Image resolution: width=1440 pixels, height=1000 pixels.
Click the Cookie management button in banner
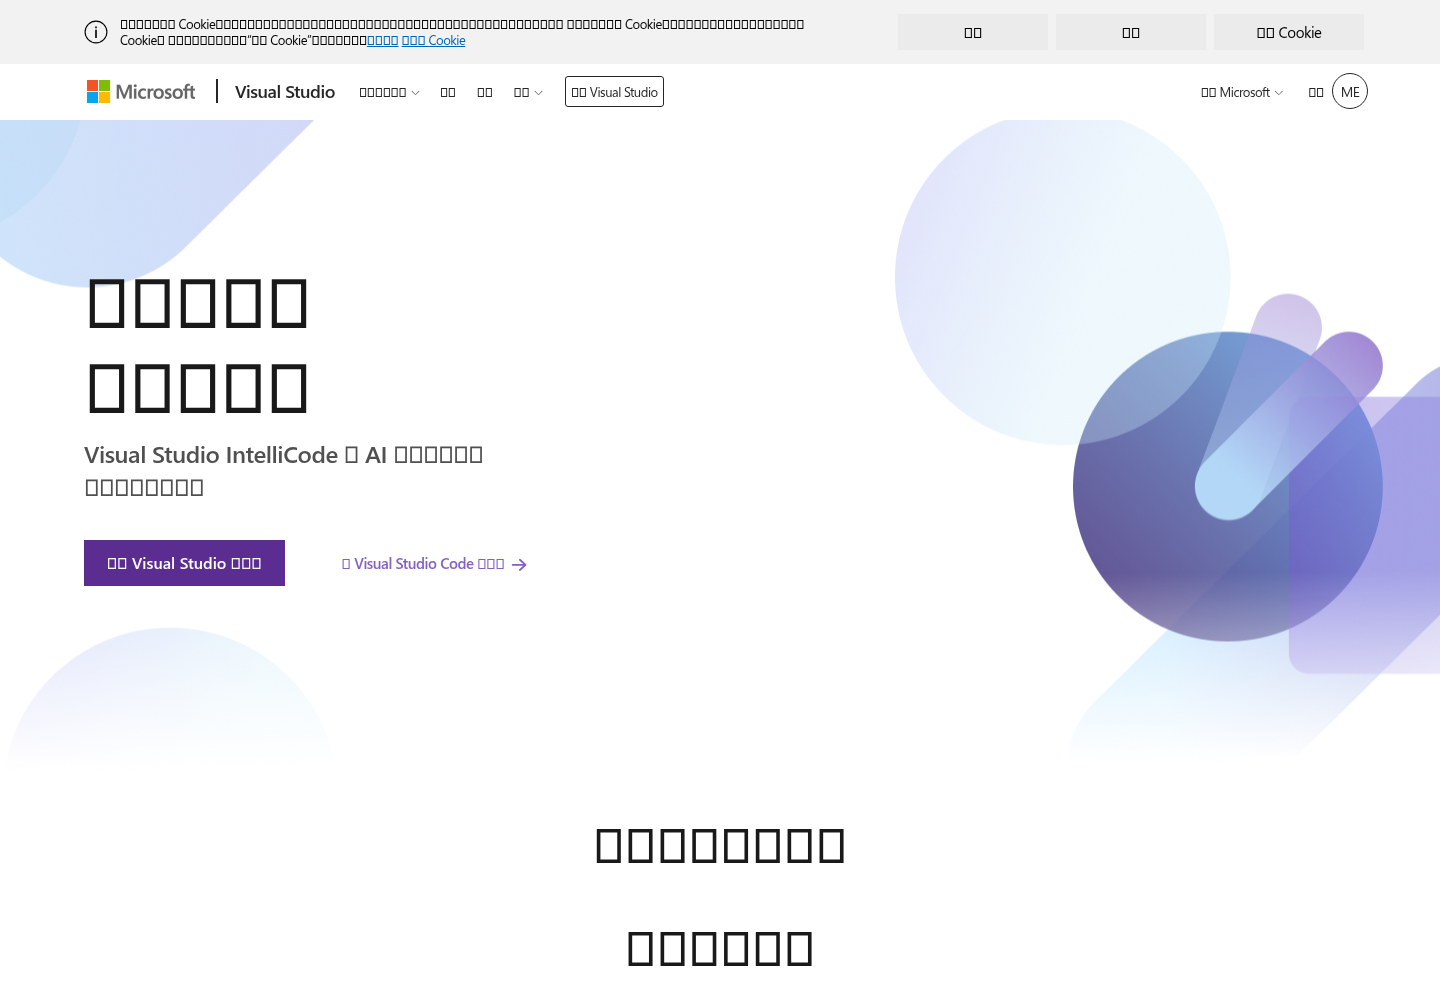point(1289,32)
